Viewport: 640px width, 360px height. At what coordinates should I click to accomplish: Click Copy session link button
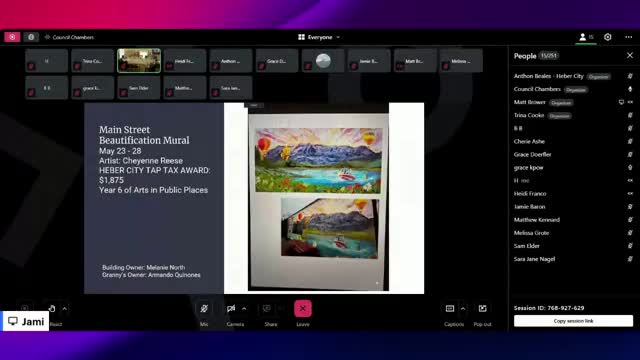tap(573, 321)
